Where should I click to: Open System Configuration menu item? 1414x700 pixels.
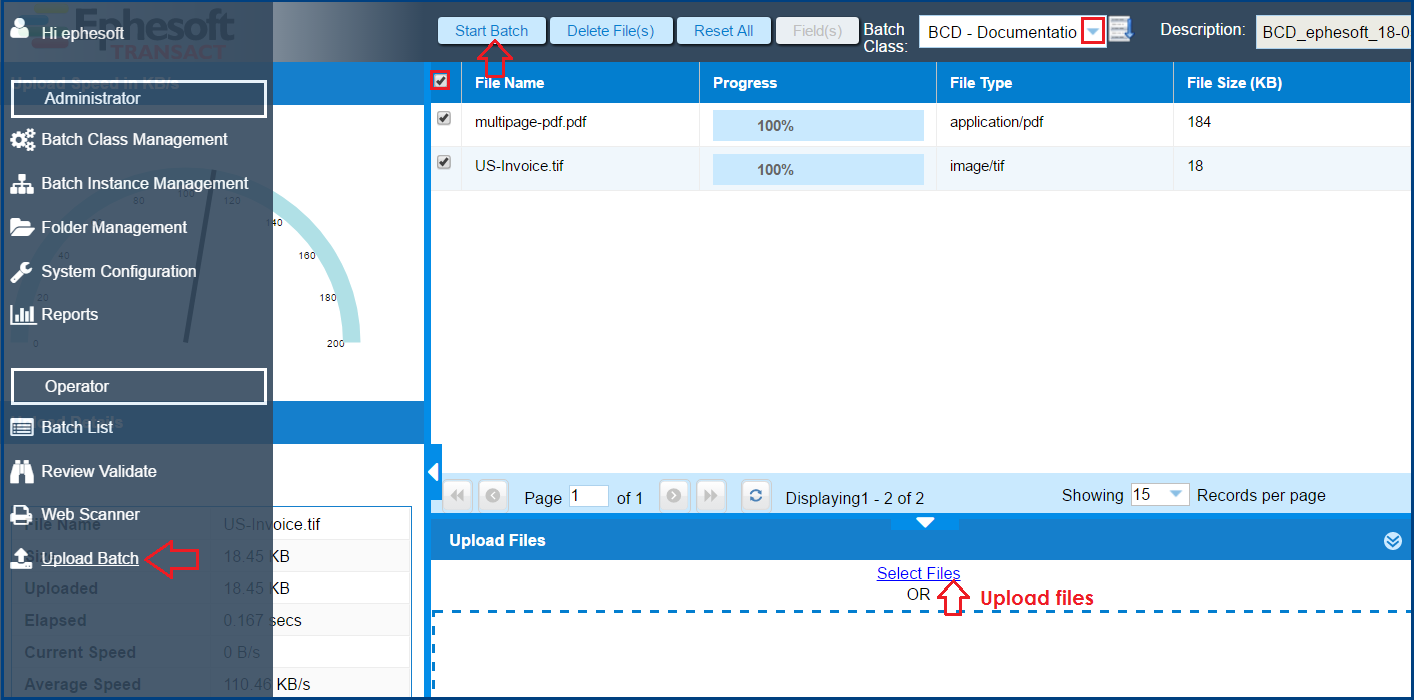[119, 272]
